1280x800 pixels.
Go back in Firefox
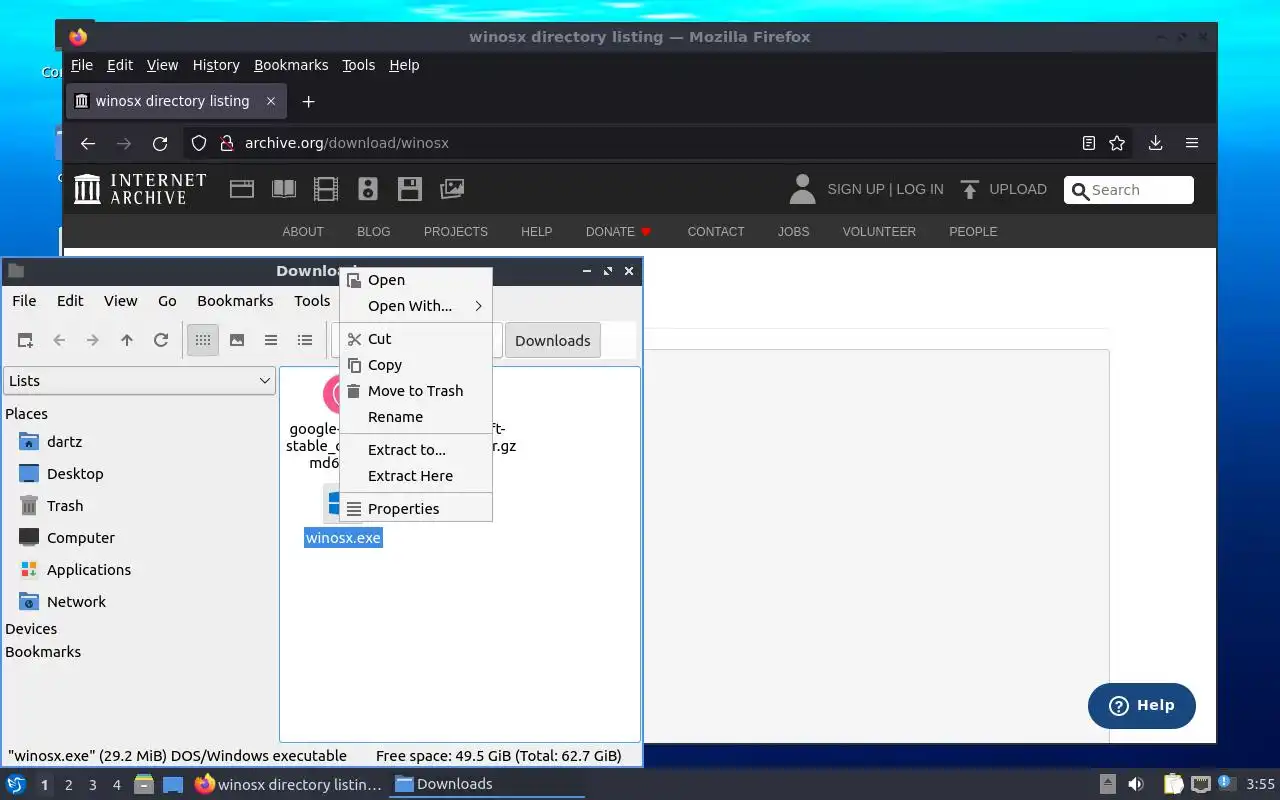[88, 143]
